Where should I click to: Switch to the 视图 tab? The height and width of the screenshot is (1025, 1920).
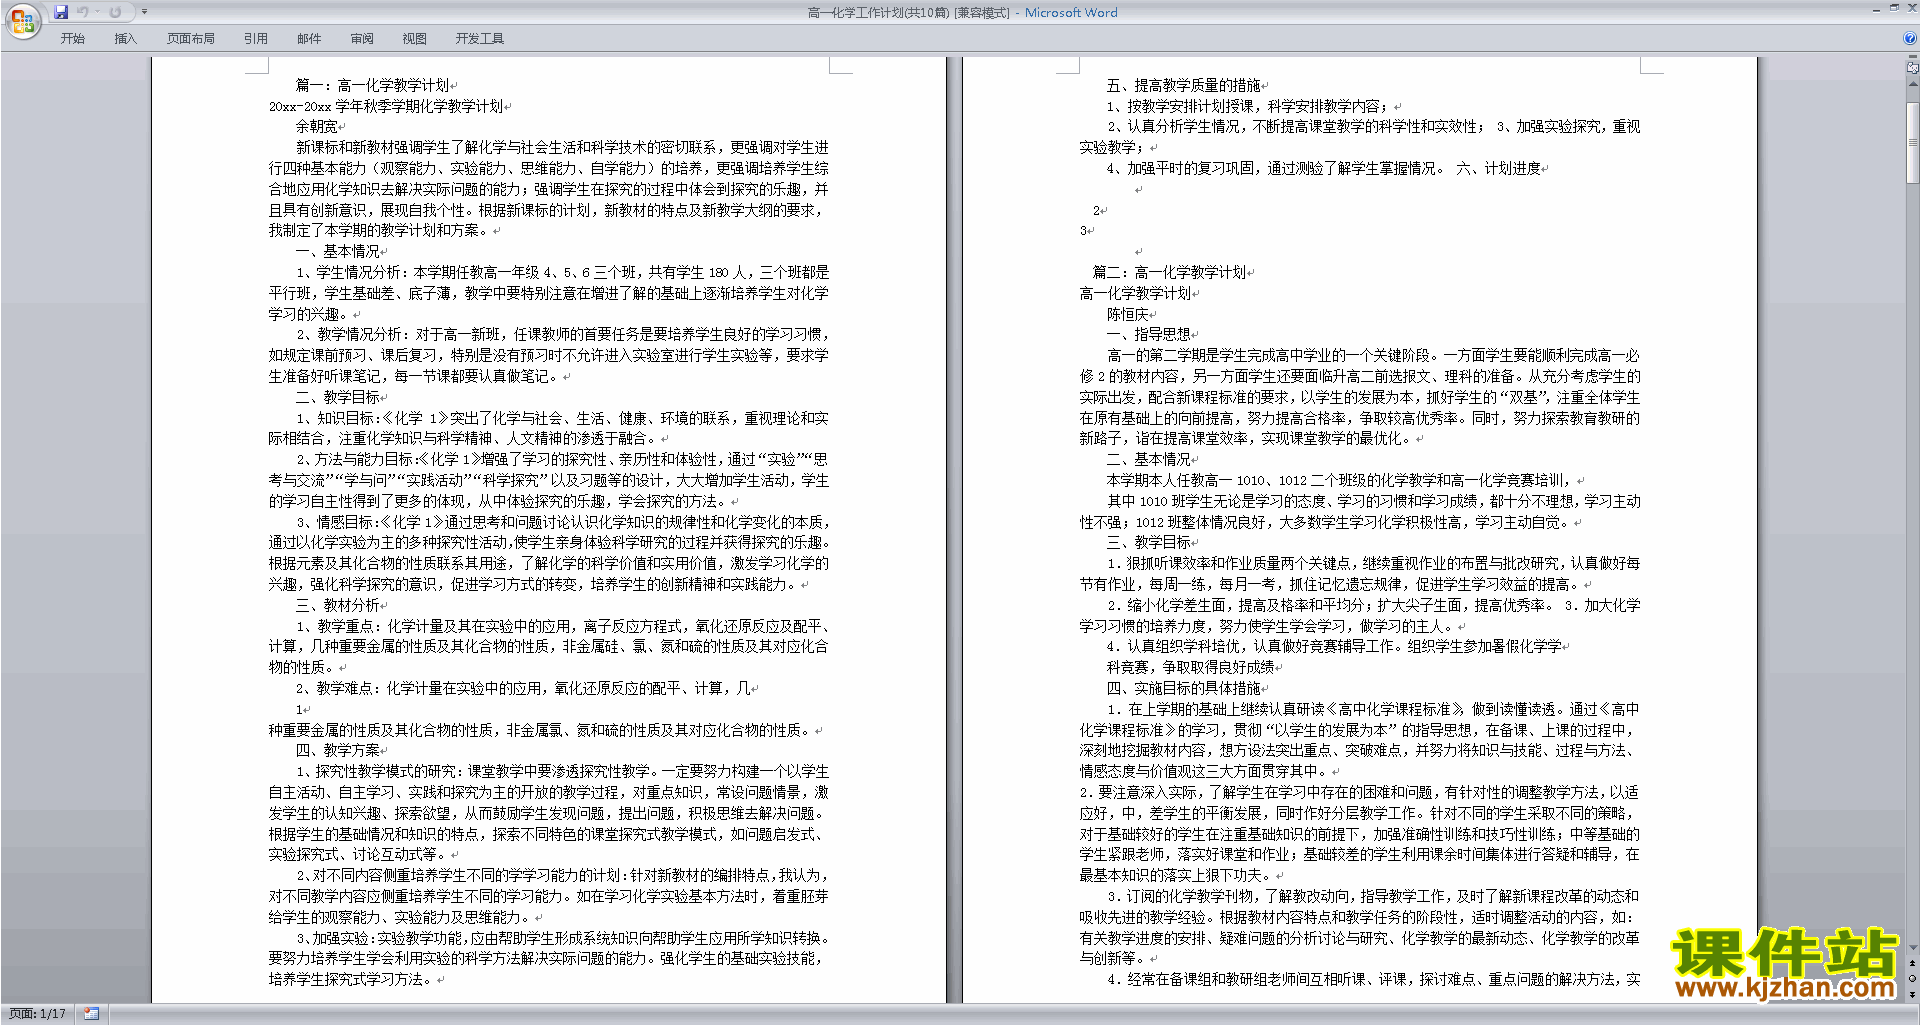[415, 38]
